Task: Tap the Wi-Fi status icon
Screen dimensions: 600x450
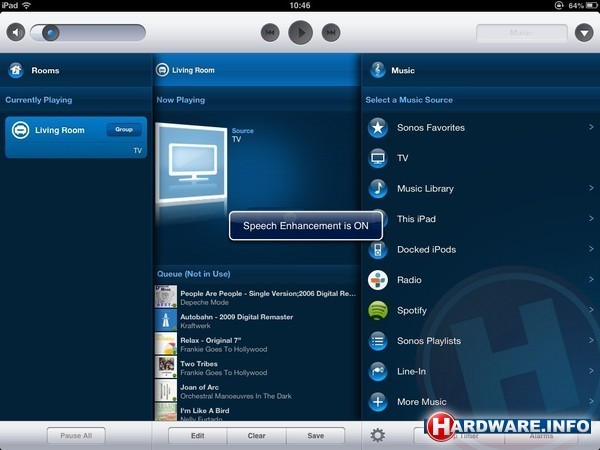Action: (26, 5)
